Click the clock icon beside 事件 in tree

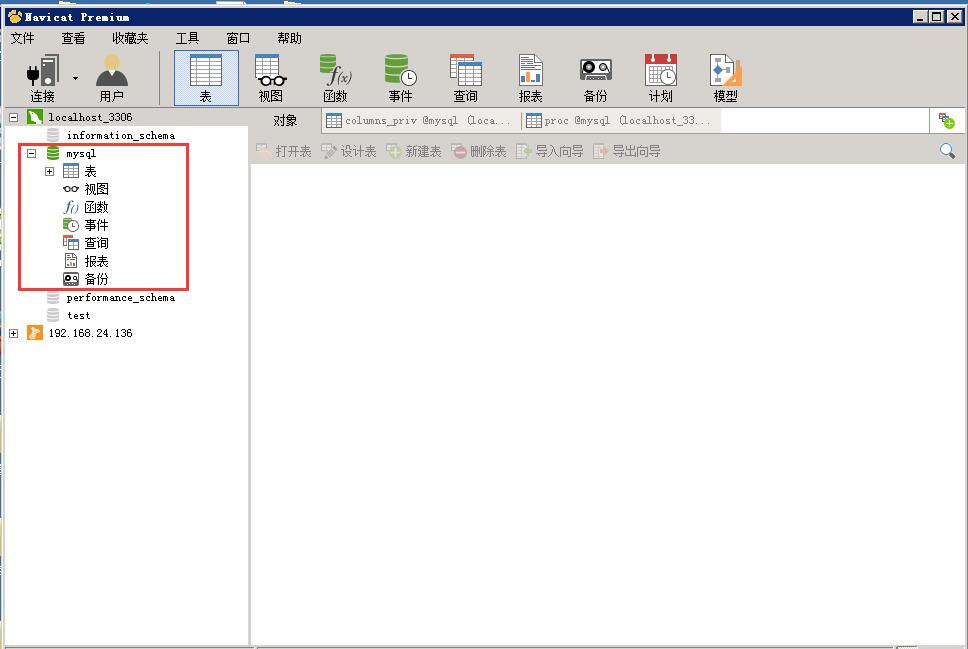tap(71, 225)
